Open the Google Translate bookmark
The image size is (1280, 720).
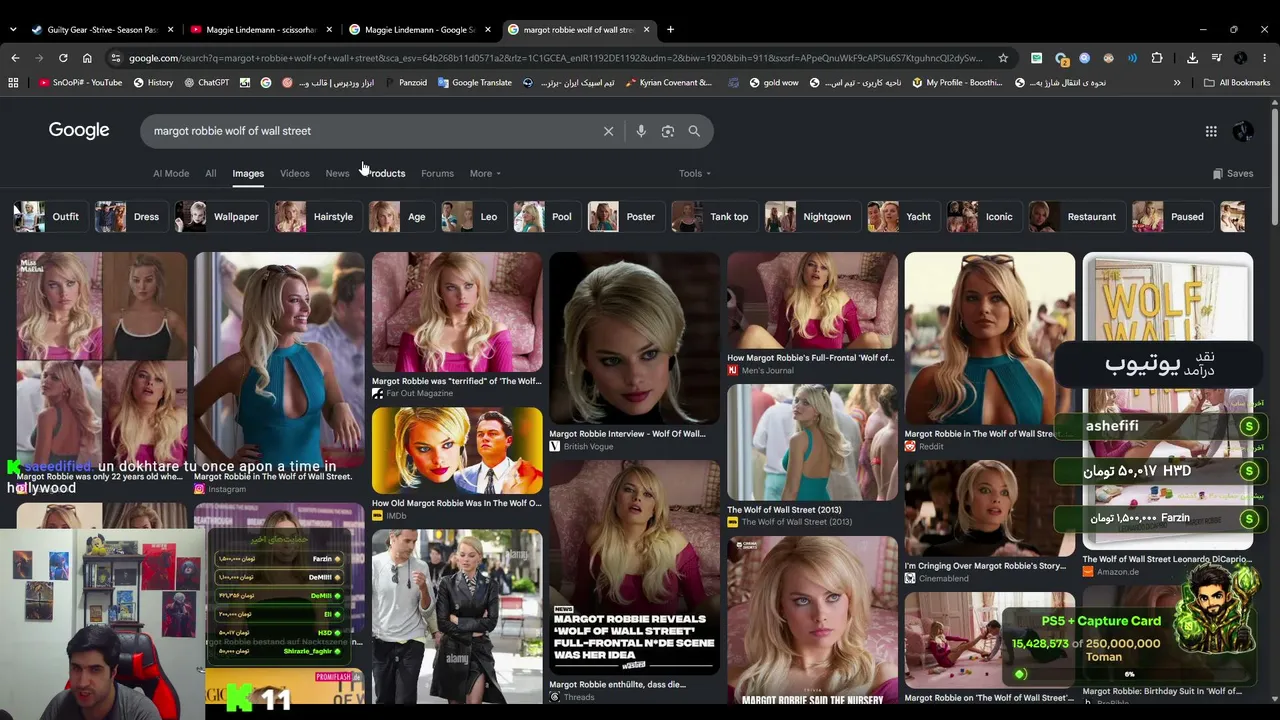tap(475, 83)
